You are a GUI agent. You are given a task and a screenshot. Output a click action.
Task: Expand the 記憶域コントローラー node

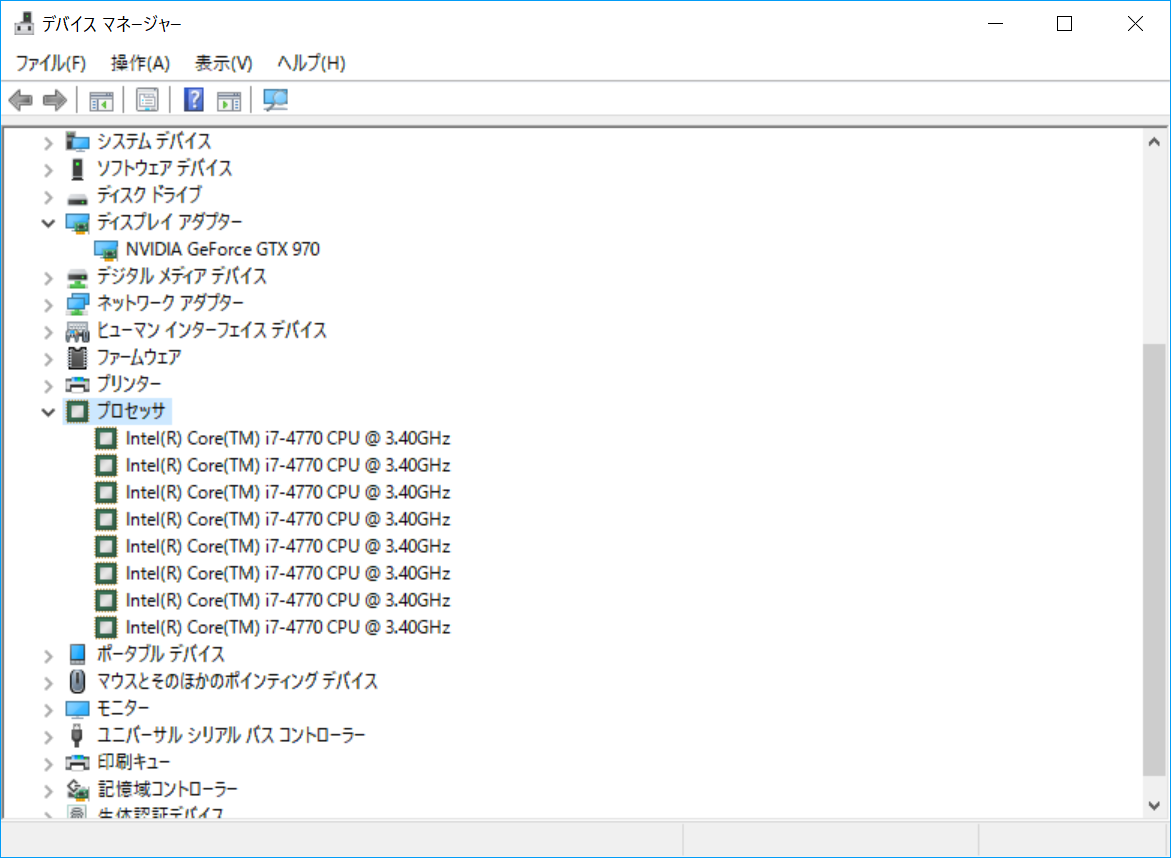49,791
